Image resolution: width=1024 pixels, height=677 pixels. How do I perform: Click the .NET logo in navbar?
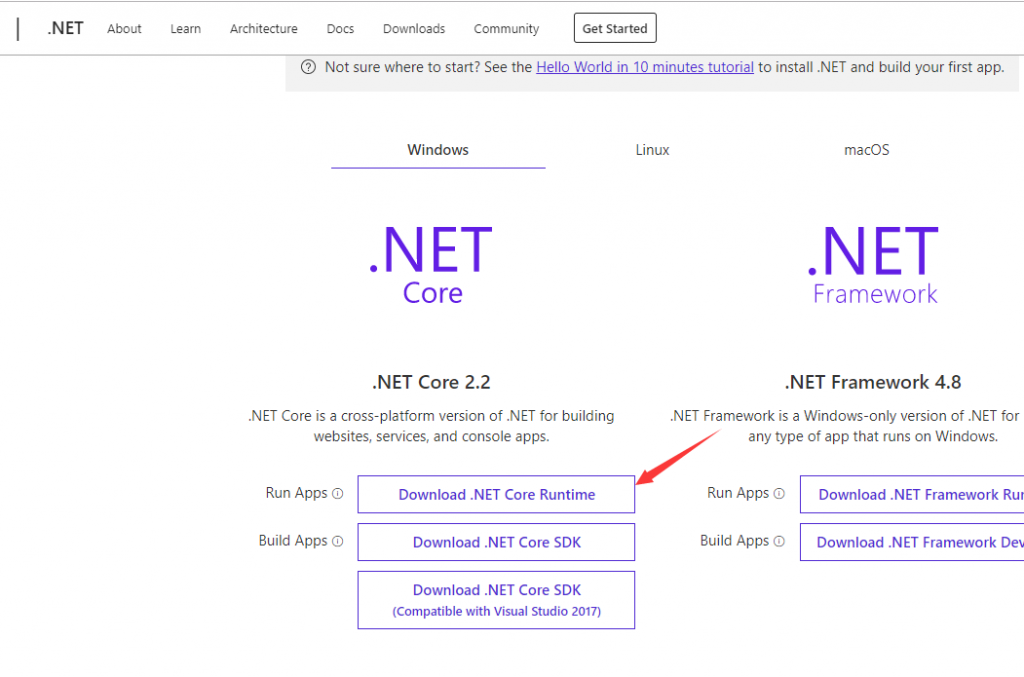(65, 28)
